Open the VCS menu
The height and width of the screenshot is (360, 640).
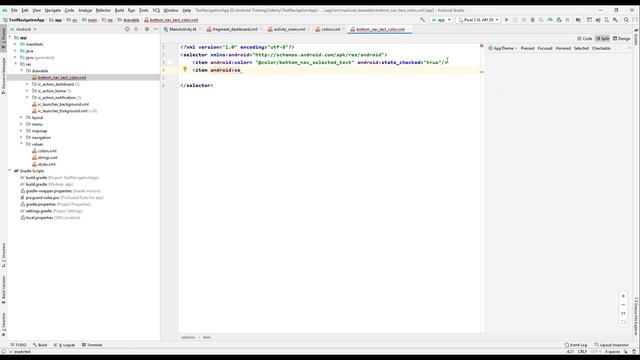tap(156, 10)
